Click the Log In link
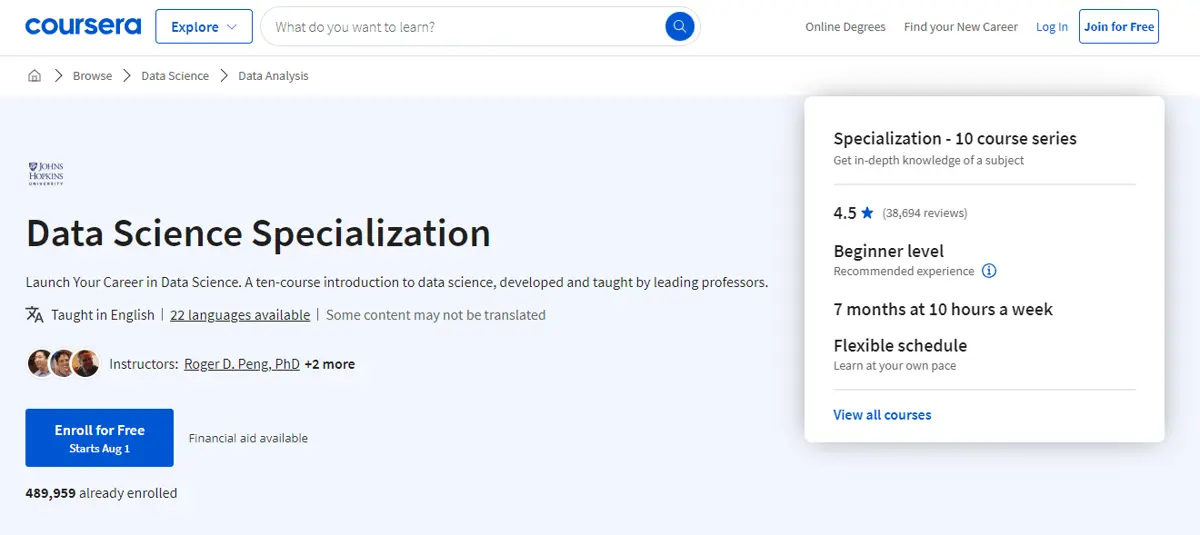The height and width of the screenshot is (535, 1200). click(x=1052, y=27)
